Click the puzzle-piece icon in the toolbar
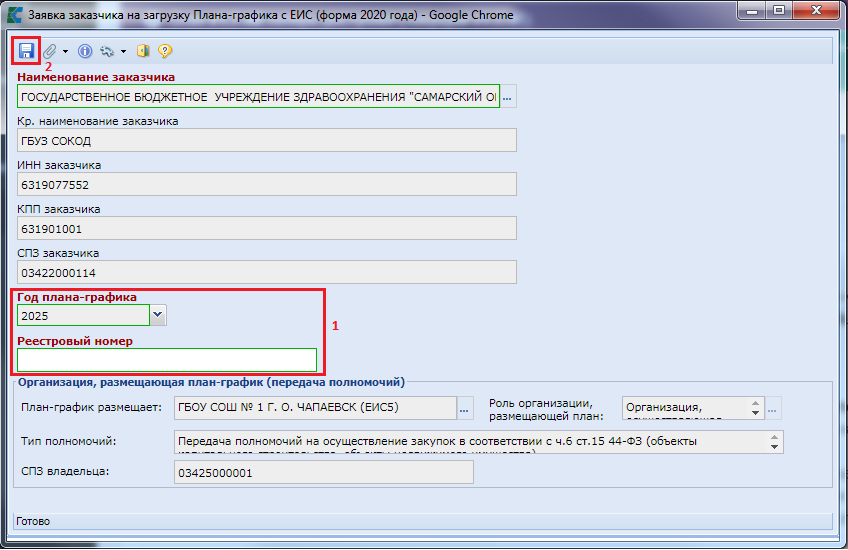The height and width of the screenshot is (550, 848). [x=107, y=50]
